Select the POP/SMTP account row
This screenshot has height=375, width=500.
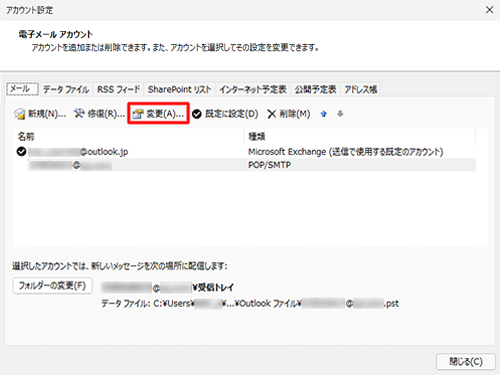(x=244, y=165)
